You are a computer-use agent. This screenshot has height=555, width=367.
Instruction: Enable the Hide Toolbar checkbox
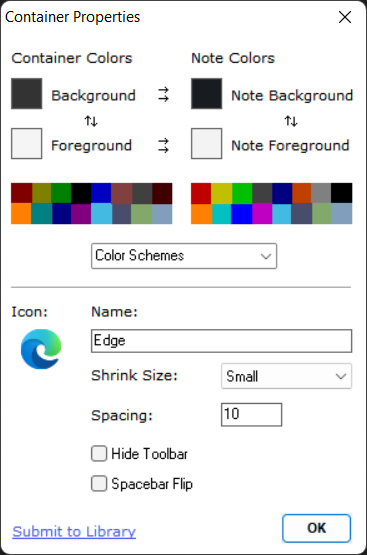99,453
